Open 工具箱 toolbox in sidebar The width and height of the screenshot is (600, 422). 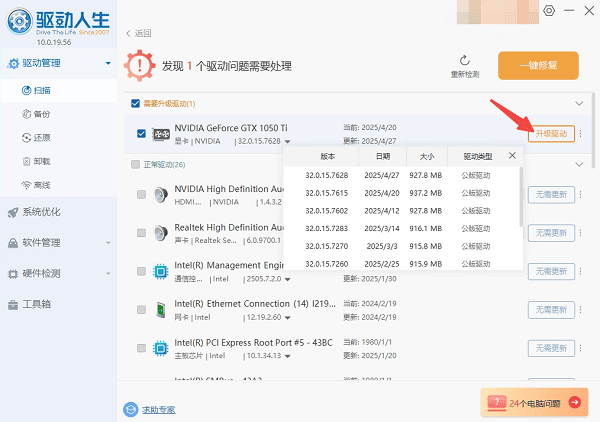point(36,304)
